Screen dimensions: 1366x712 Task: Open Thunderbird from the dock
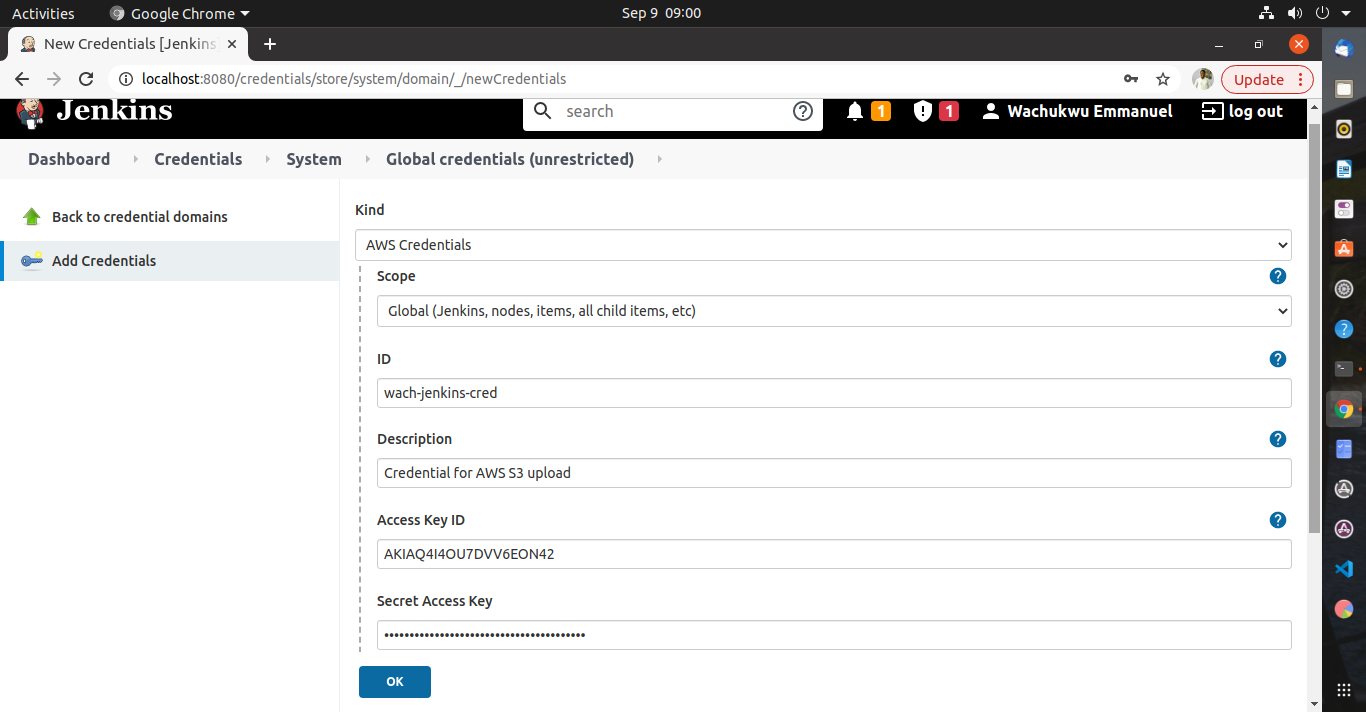1344,48
